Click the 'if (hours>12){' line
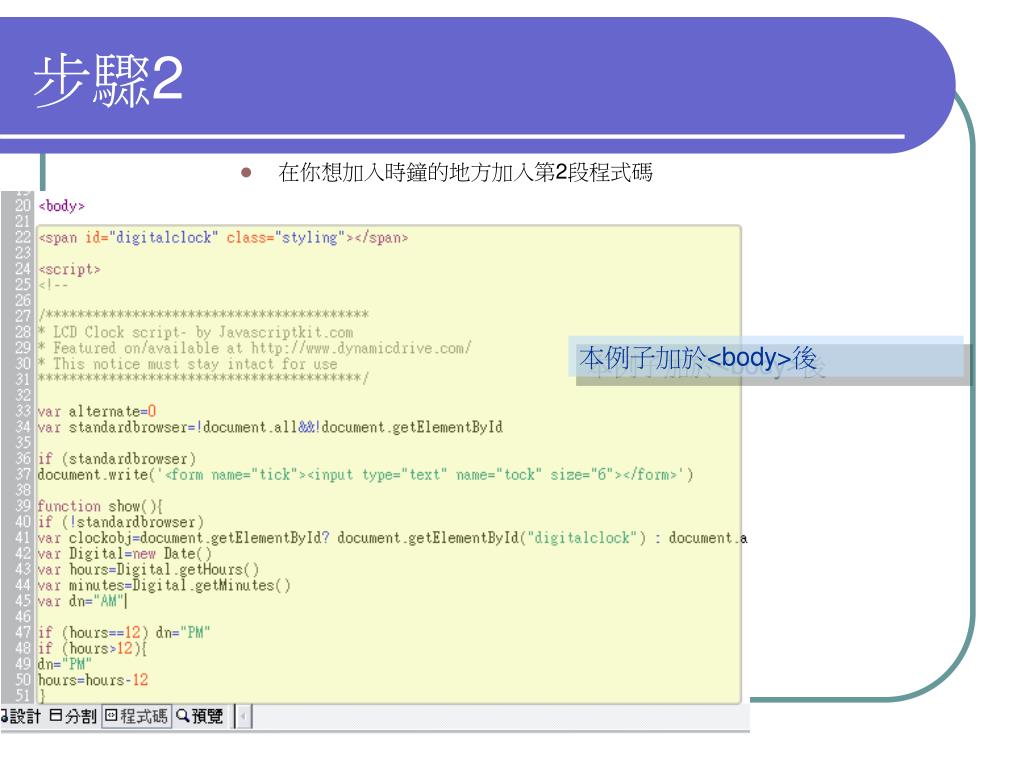 pyautogui.click(x=93, y=648)
